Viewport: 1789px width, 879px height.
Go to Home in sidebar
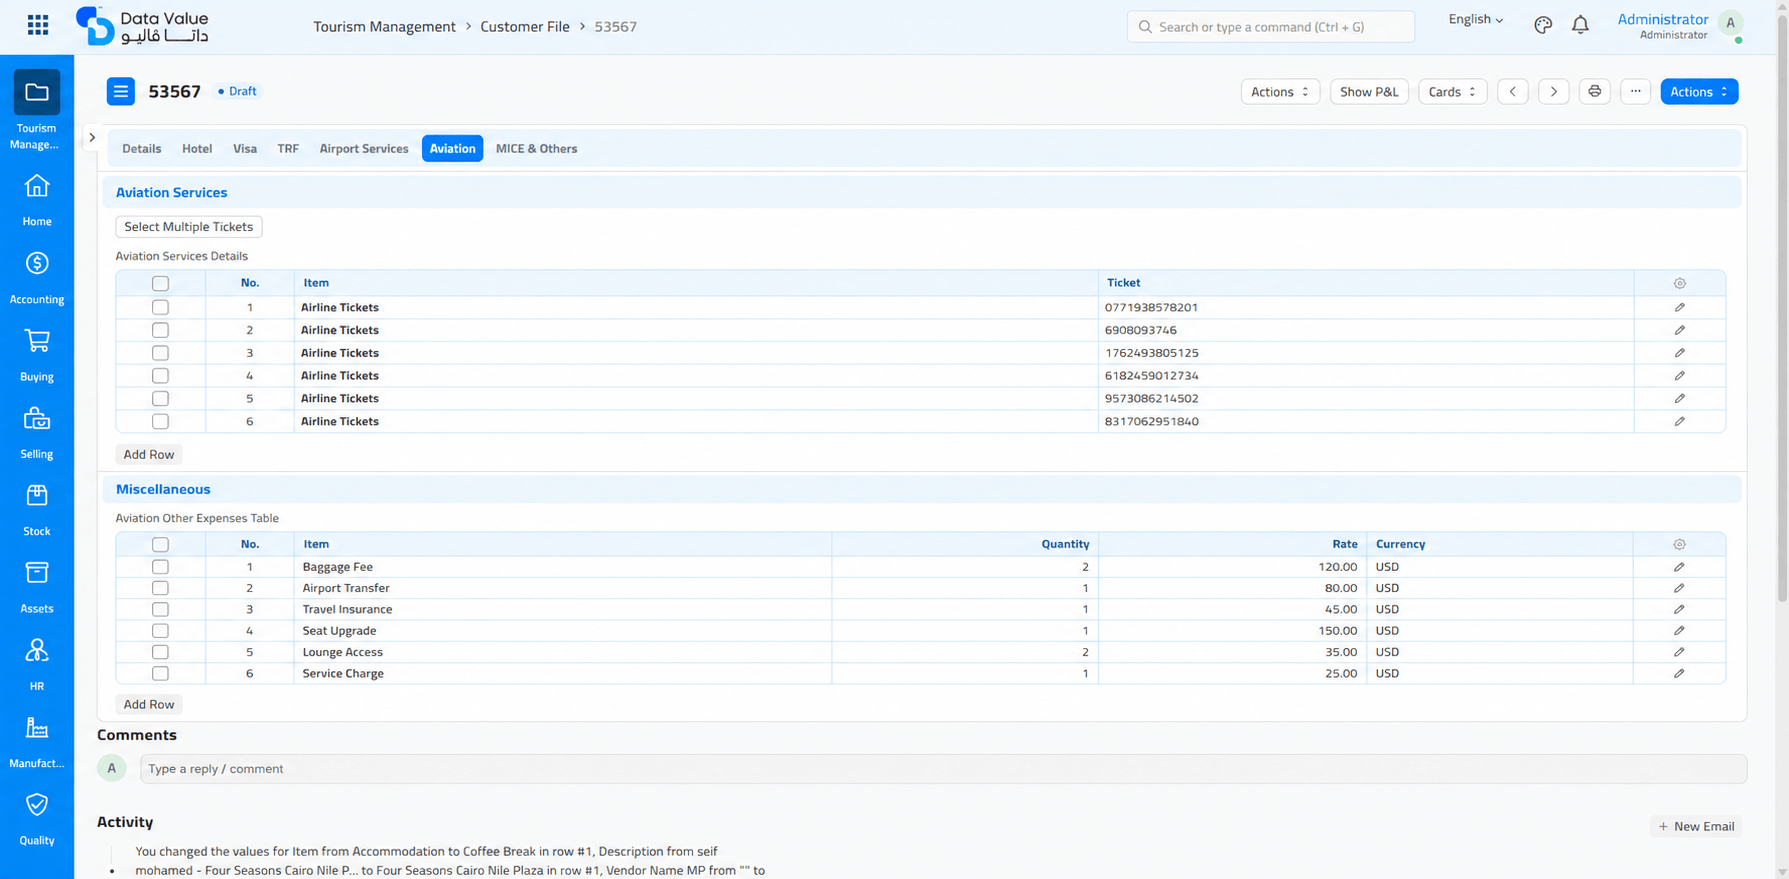[x=37, y=199]
